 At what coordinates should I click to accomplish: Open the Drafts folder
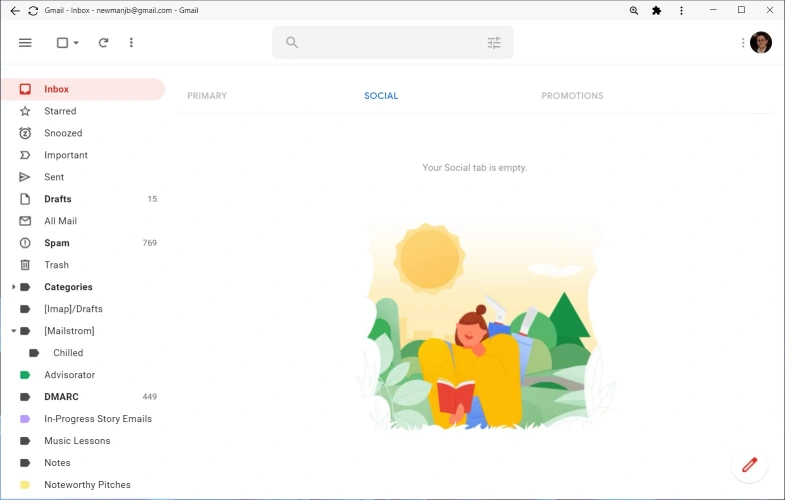point(57,199)
